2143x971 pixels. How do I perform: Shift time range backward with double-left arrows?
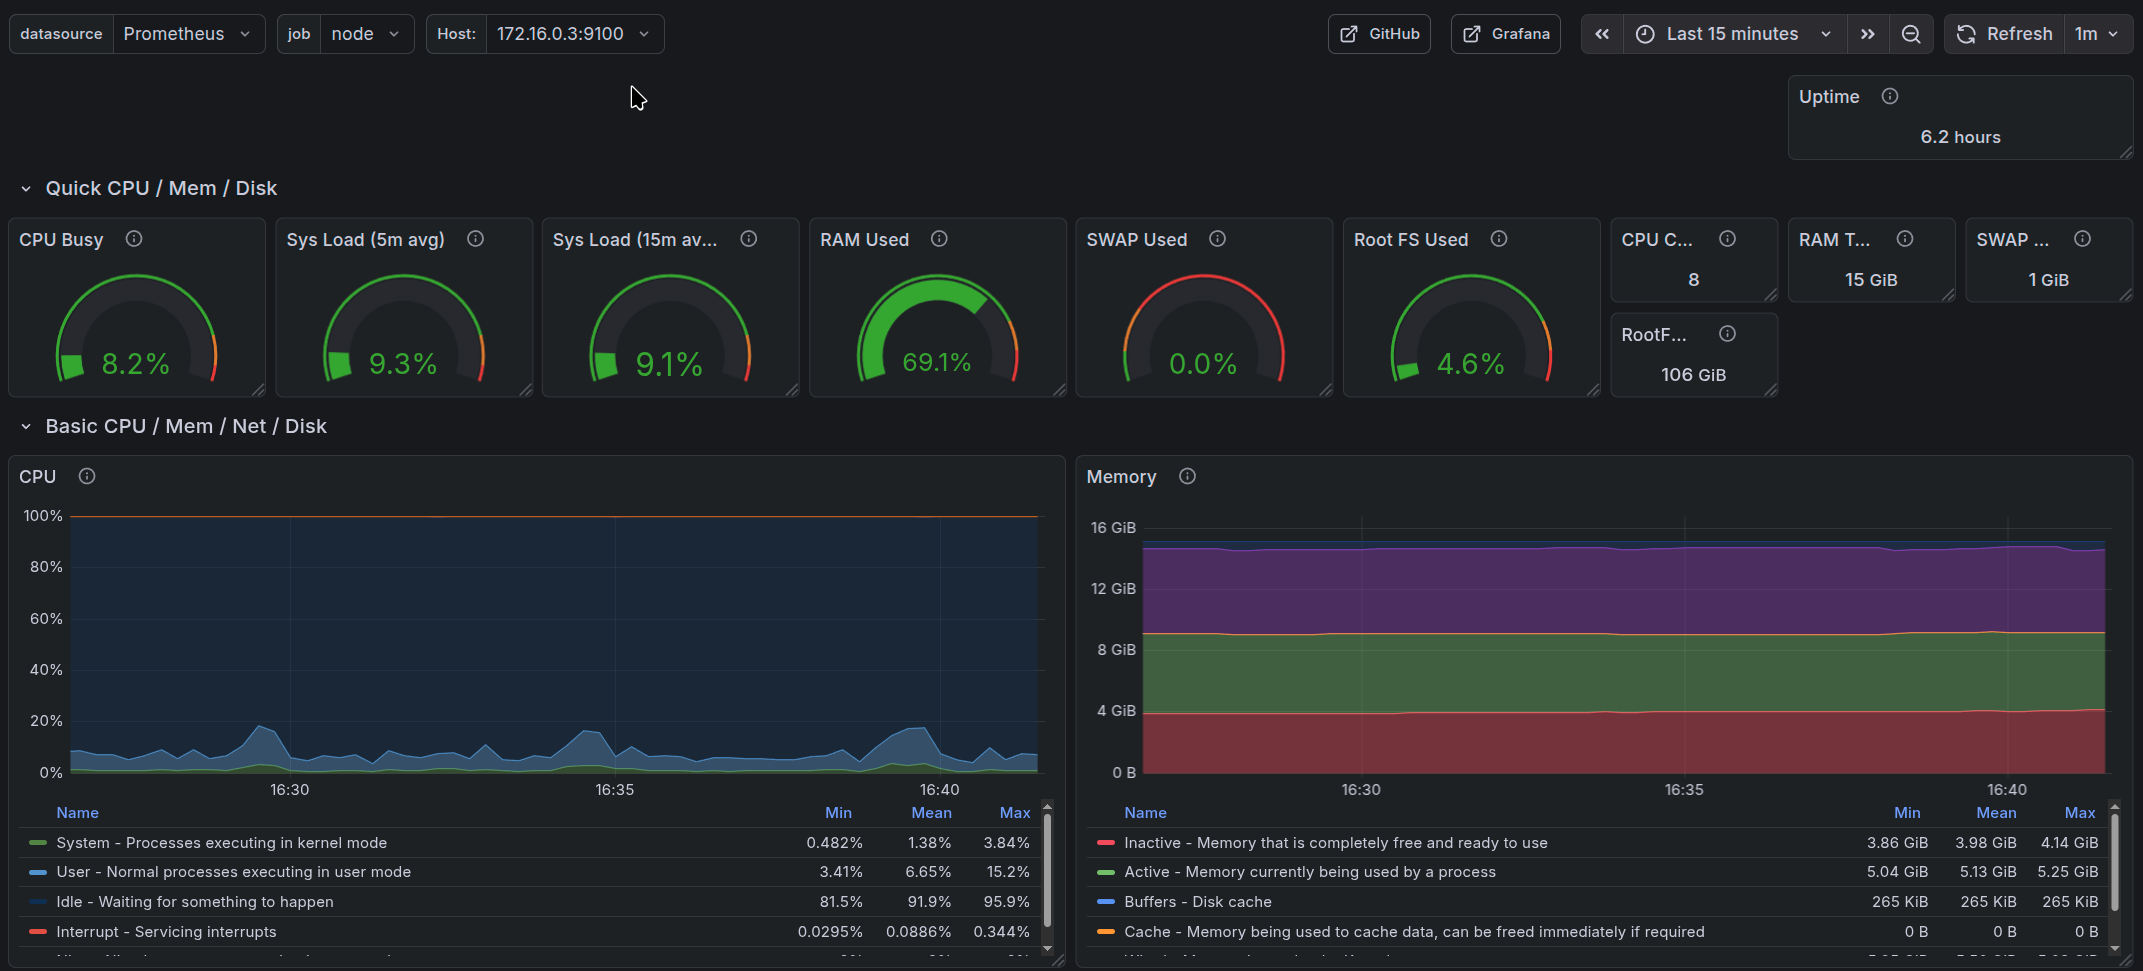[1602, 34]
